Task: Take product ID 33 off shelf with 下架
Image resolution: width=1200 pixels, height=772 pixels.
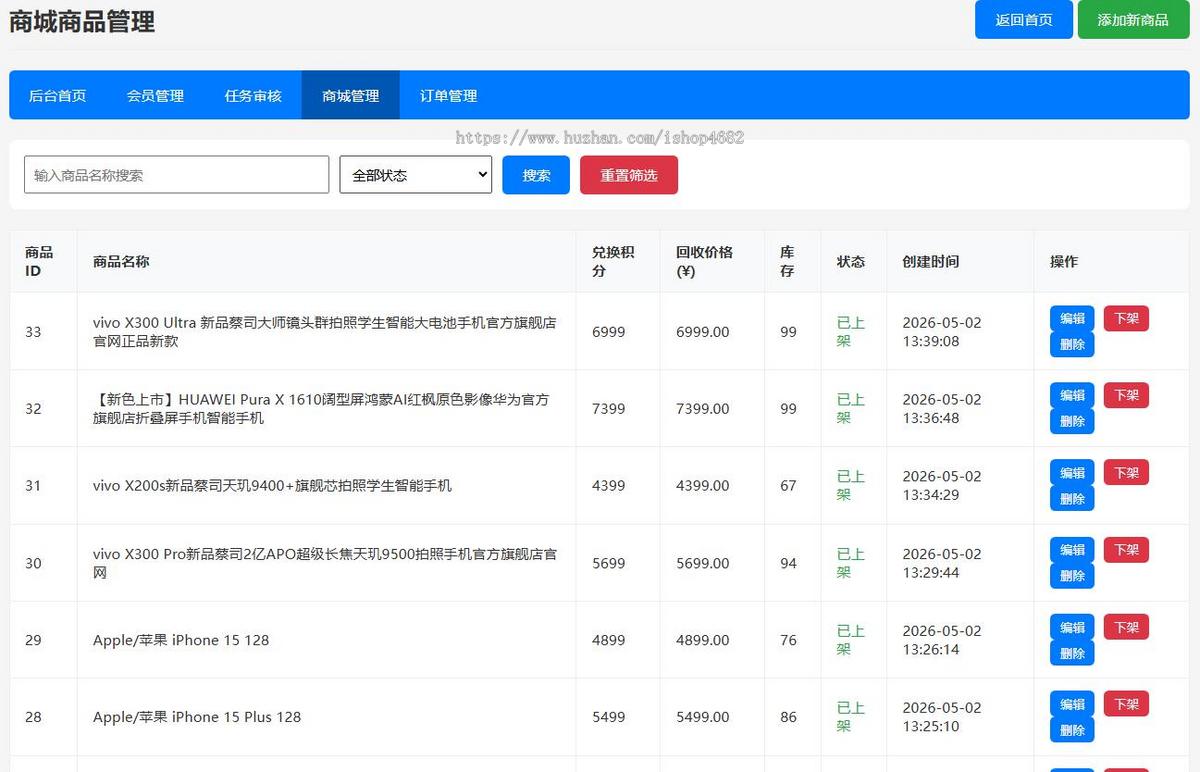Action: (x=1126, y=318)
